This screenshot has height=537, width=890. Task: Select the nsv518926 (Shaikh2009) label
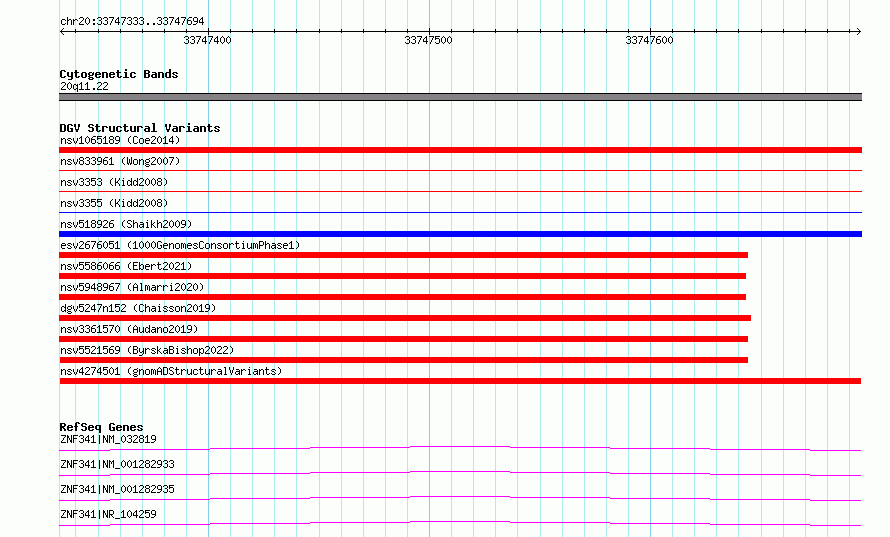(126, 224)
